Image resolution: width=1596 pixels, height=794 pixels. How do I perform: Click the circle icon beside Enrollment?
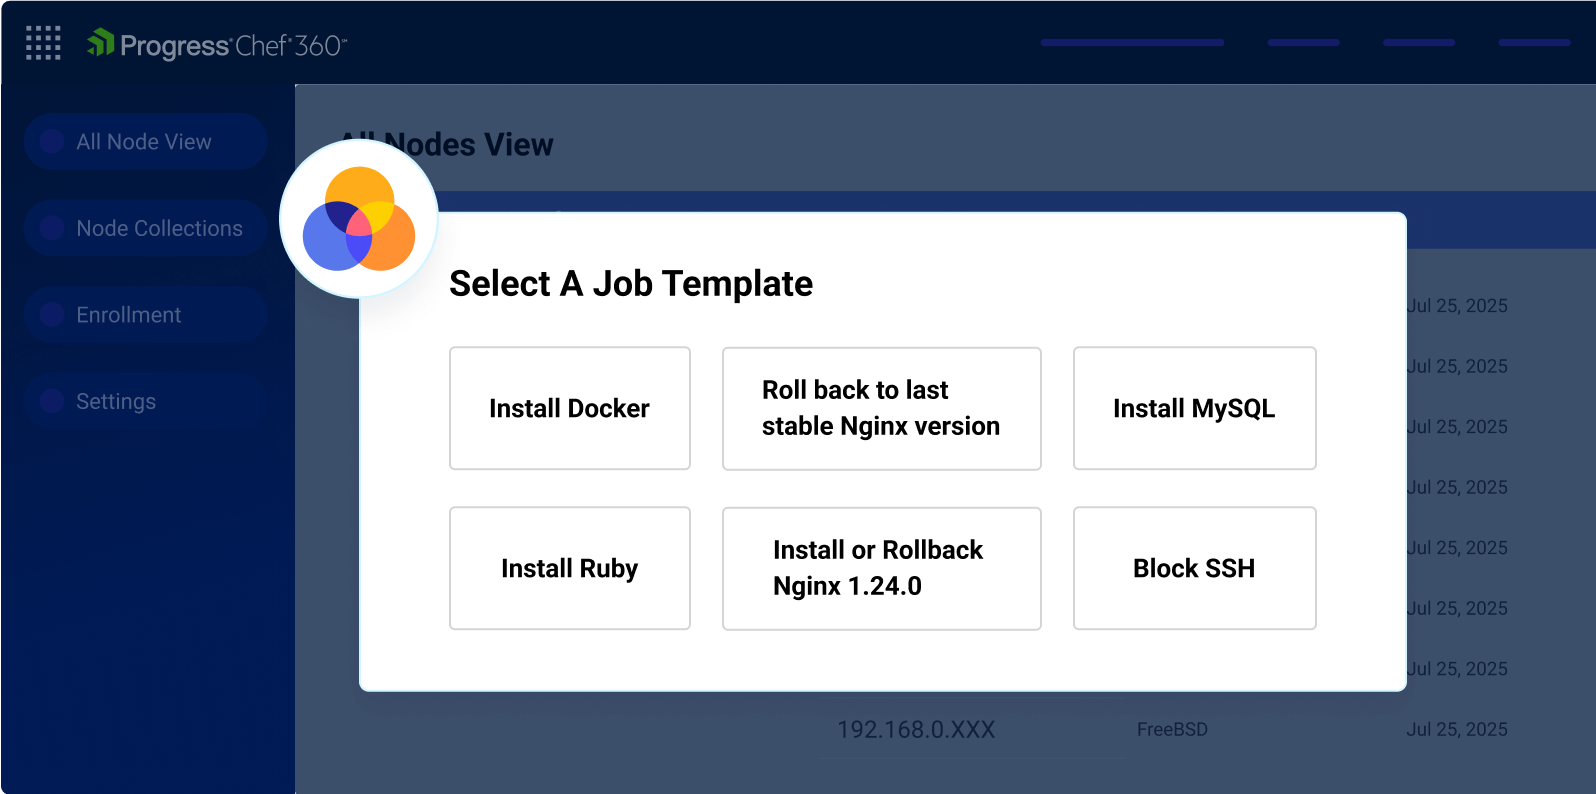(x=52, y=315)
